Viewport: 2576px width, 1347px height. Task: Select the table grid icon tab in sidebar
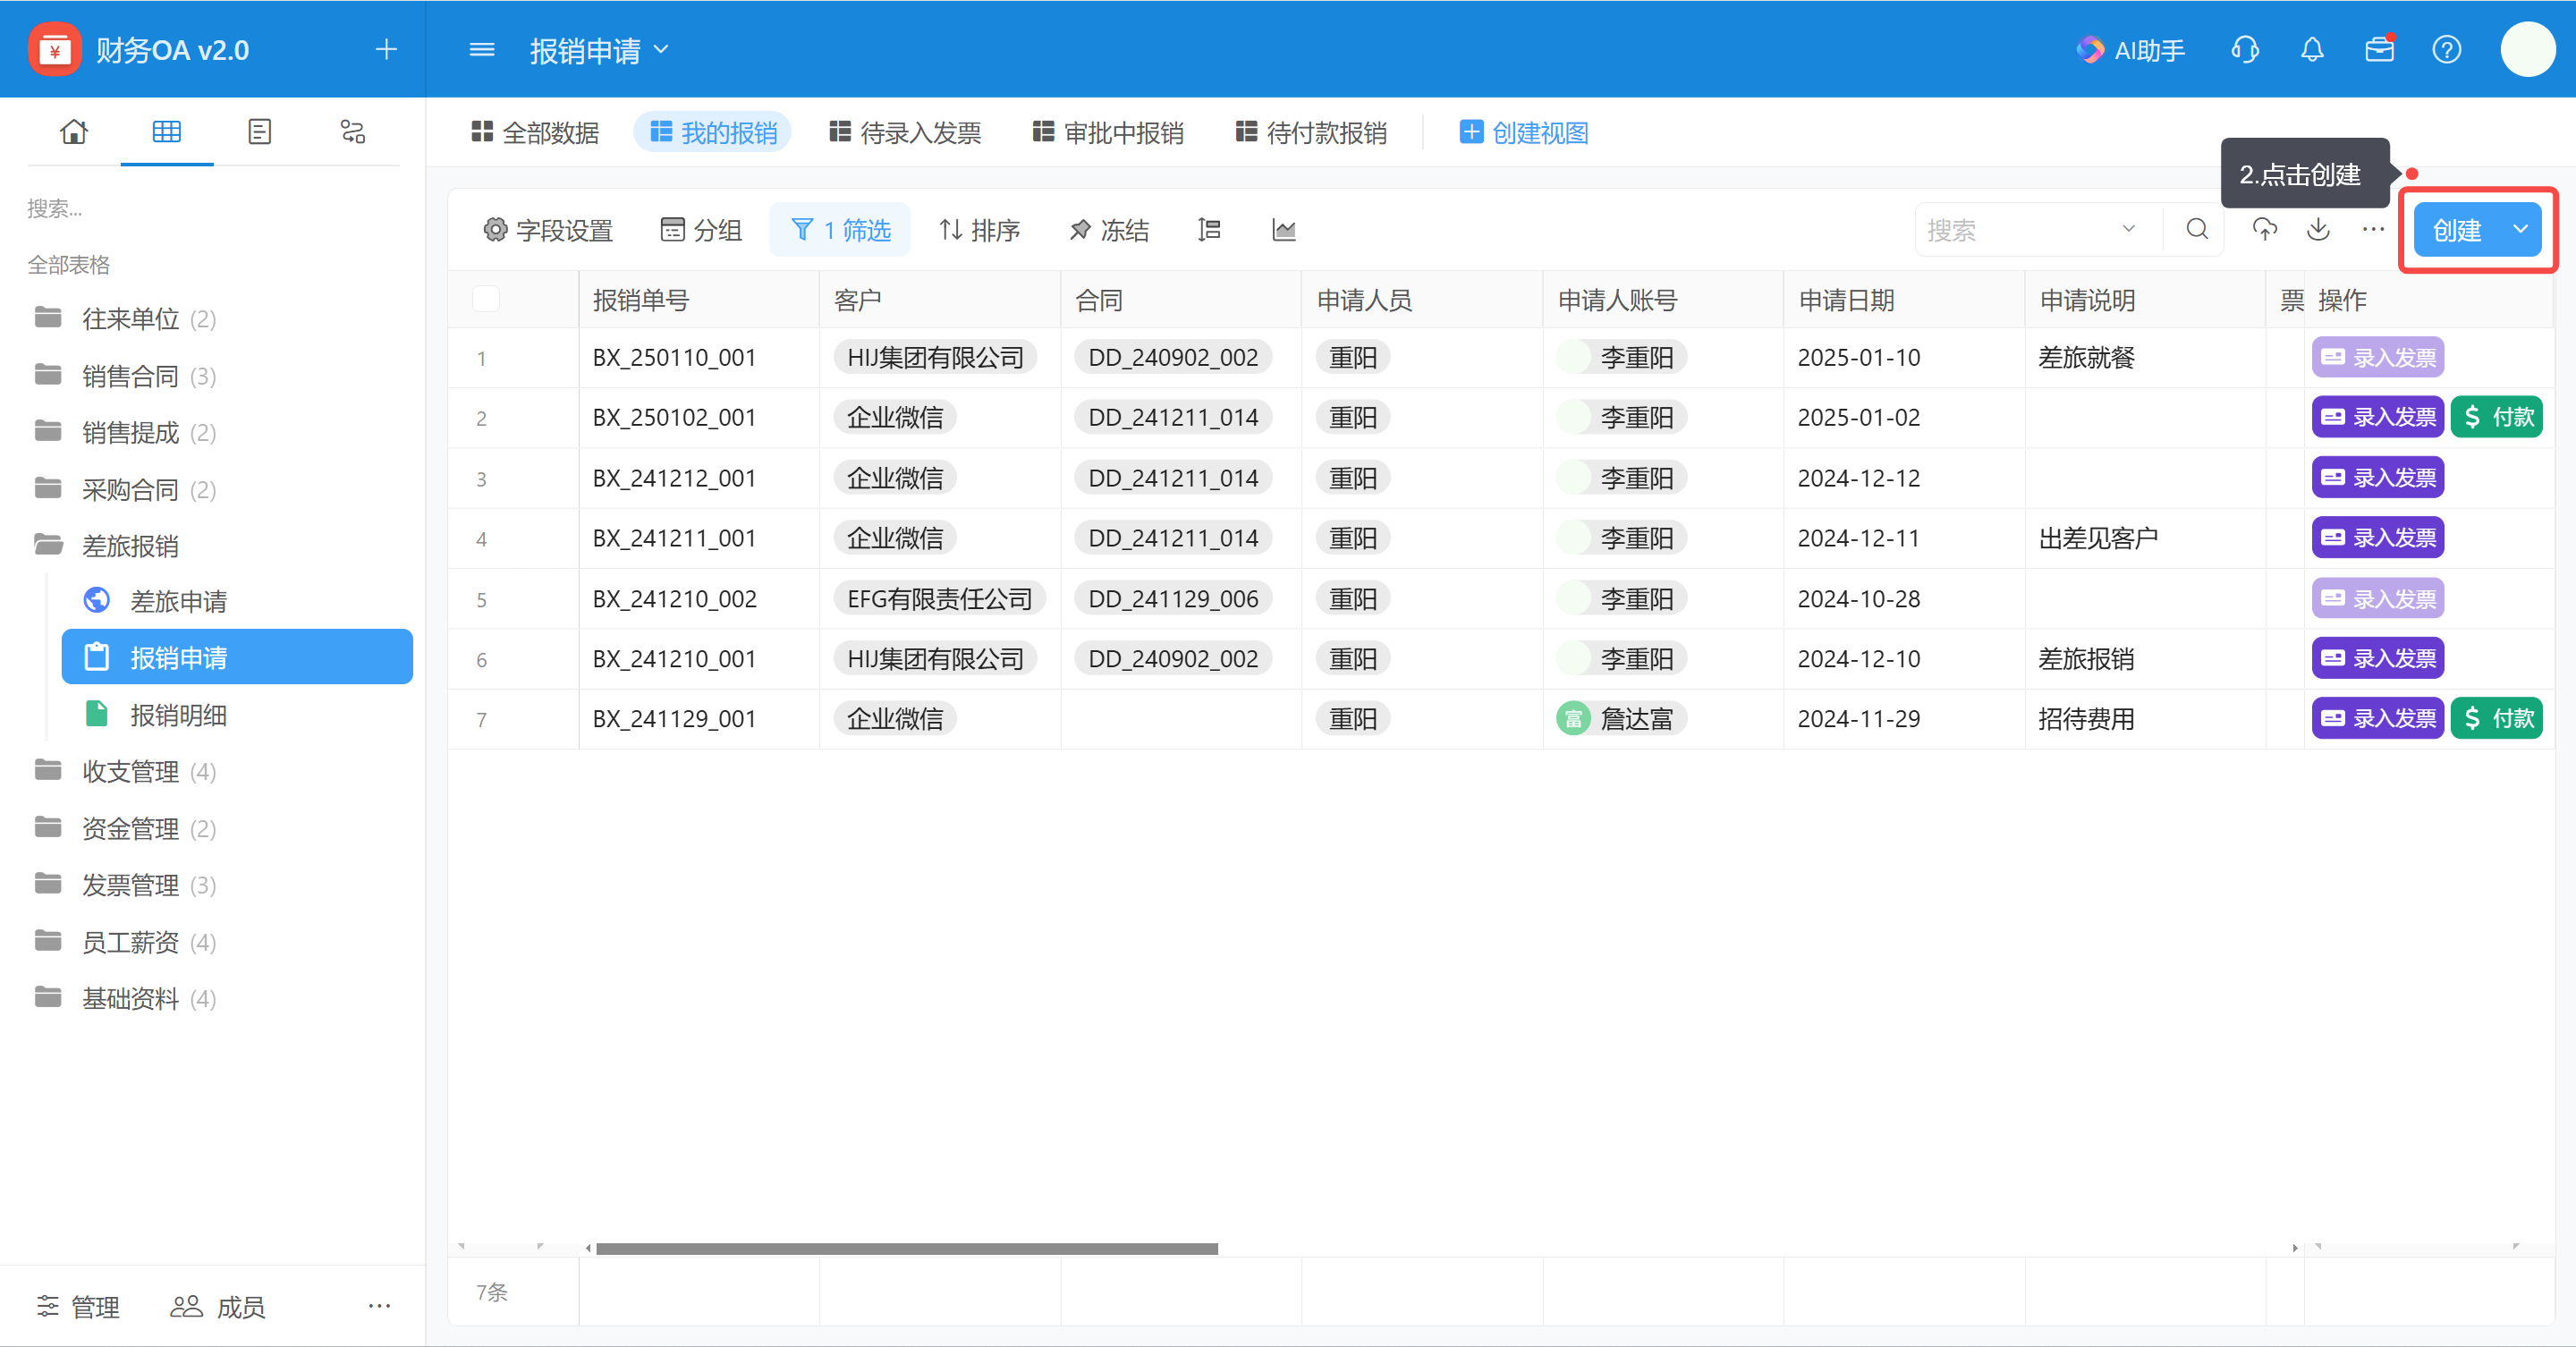click(167, 132)
